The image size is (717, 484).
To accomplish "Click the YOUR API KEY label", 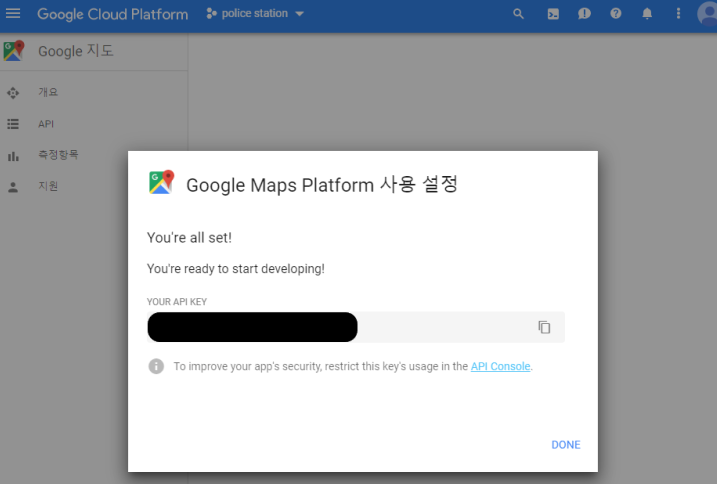I will pos(177,302).
